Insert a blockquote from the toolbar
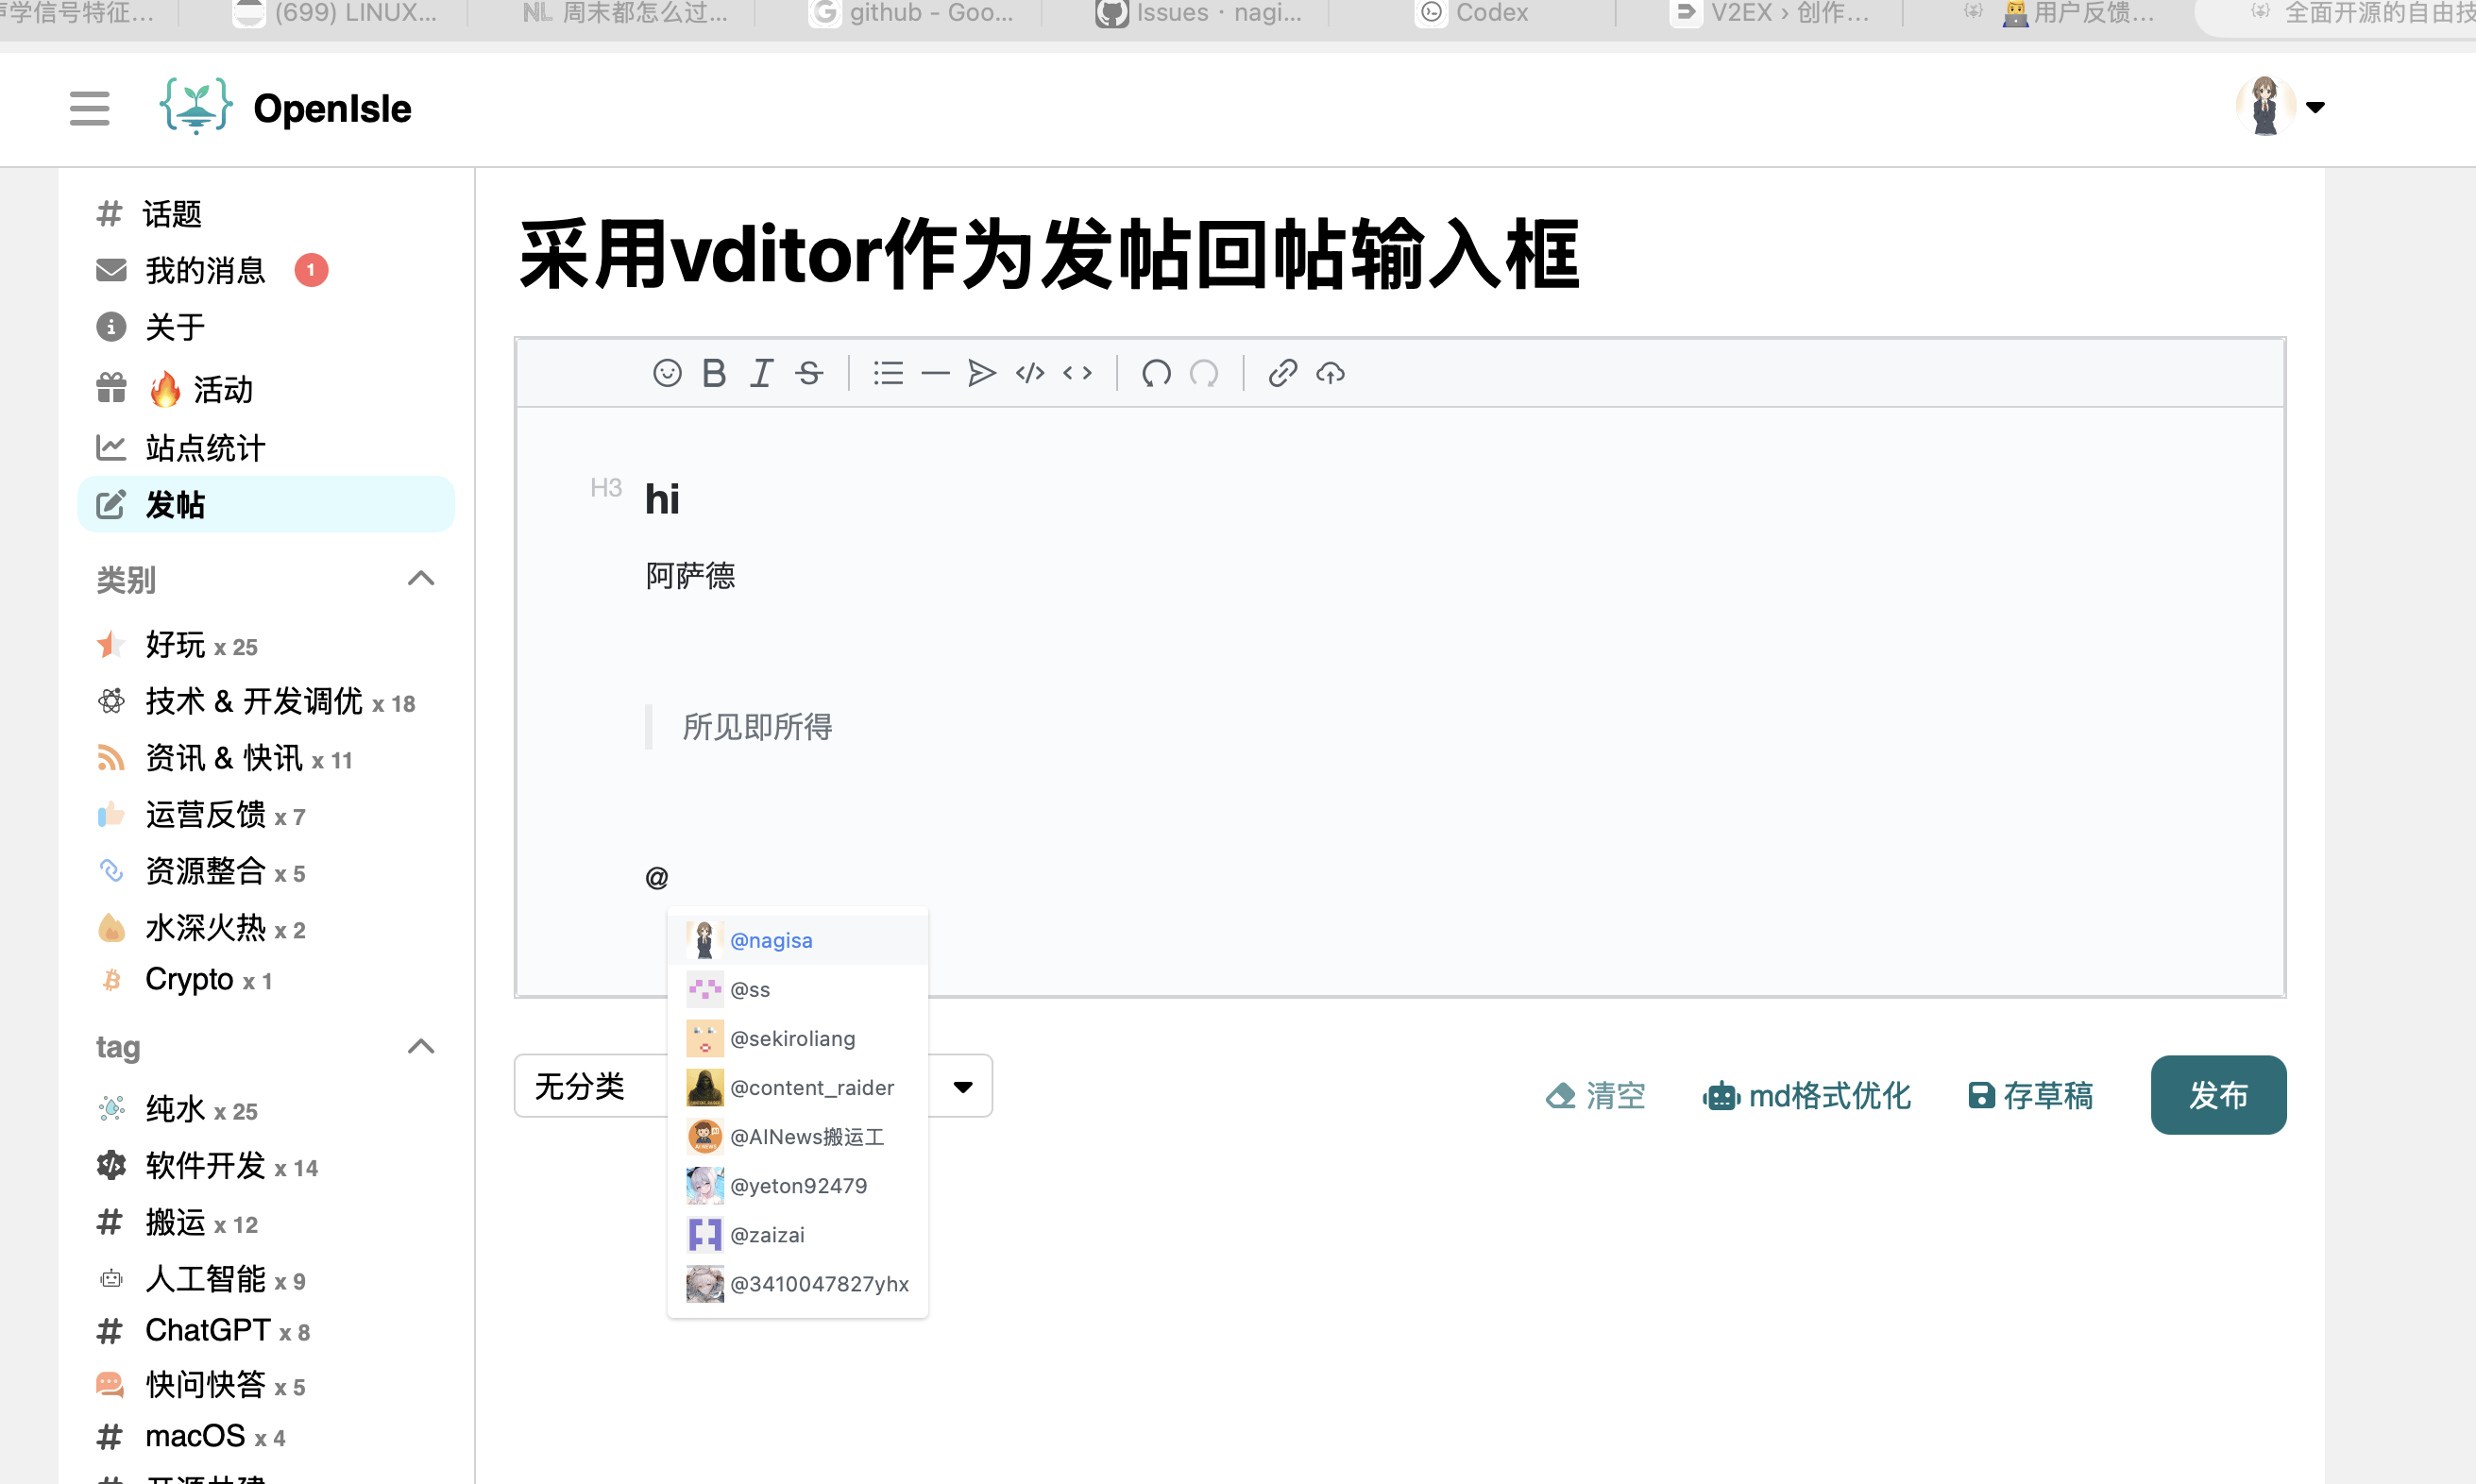The image size is (2476, 1484). tap(982, 373)
